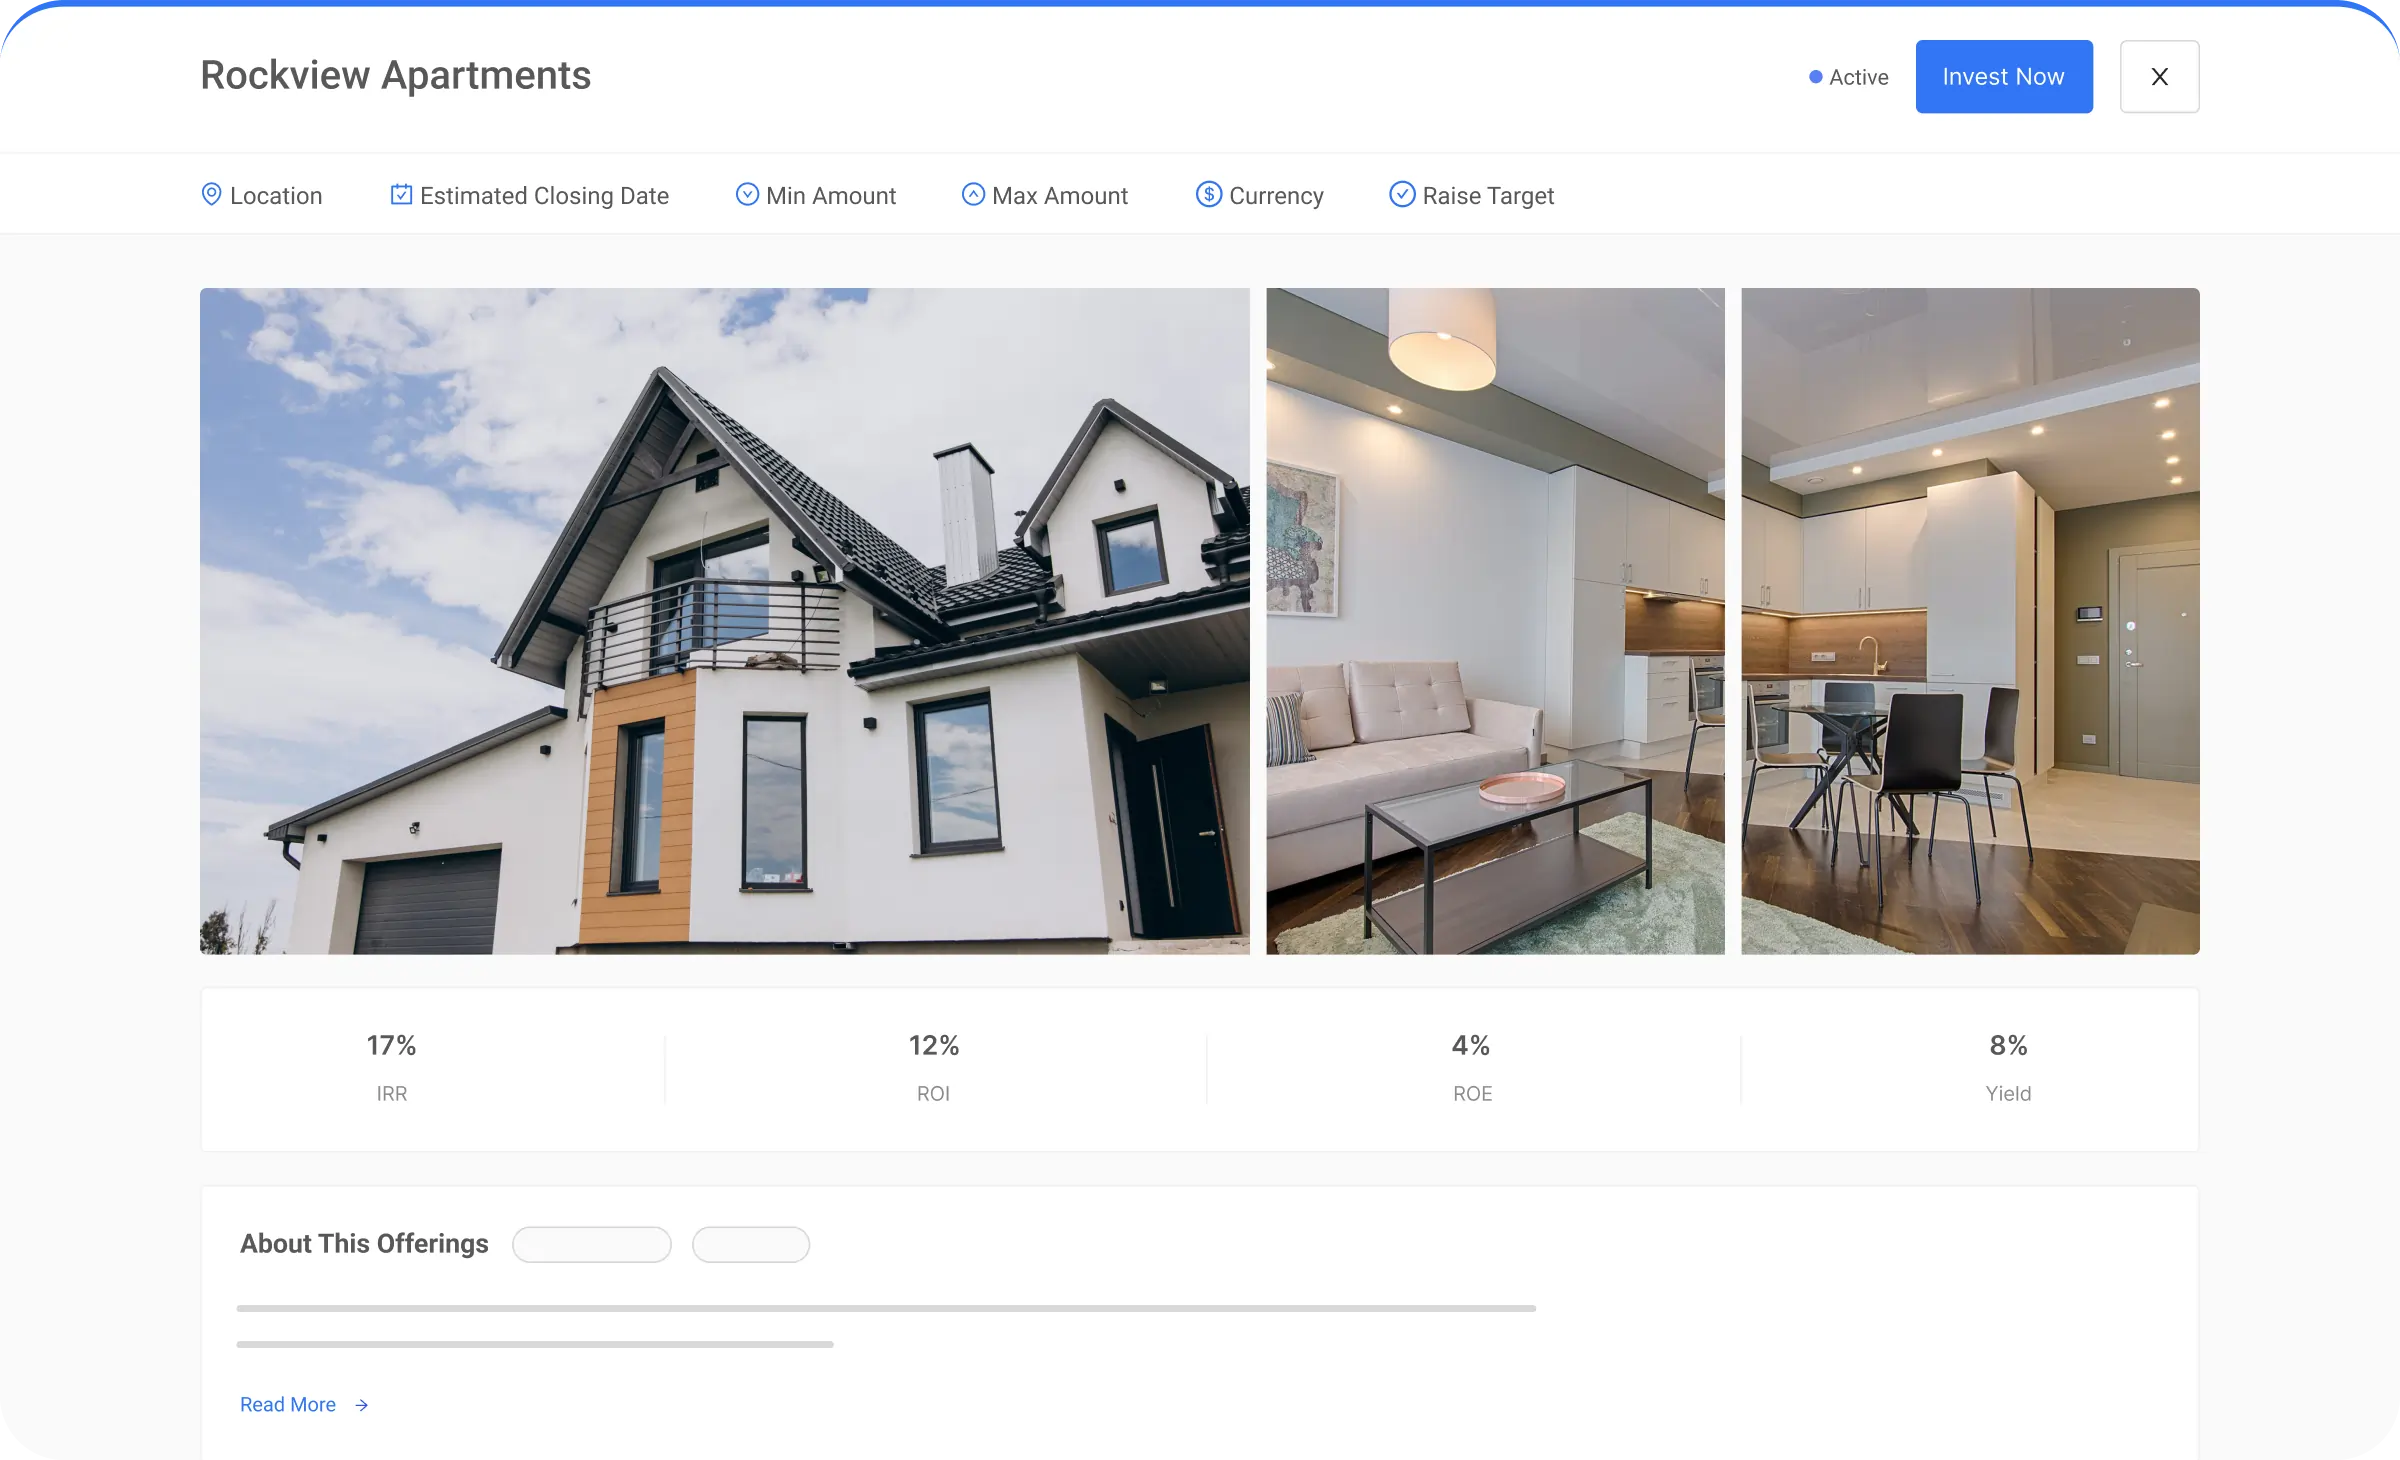2400x1460 pixels.
Task: Select the Estimated Closing Date label
Action: (x=544, y=196)
